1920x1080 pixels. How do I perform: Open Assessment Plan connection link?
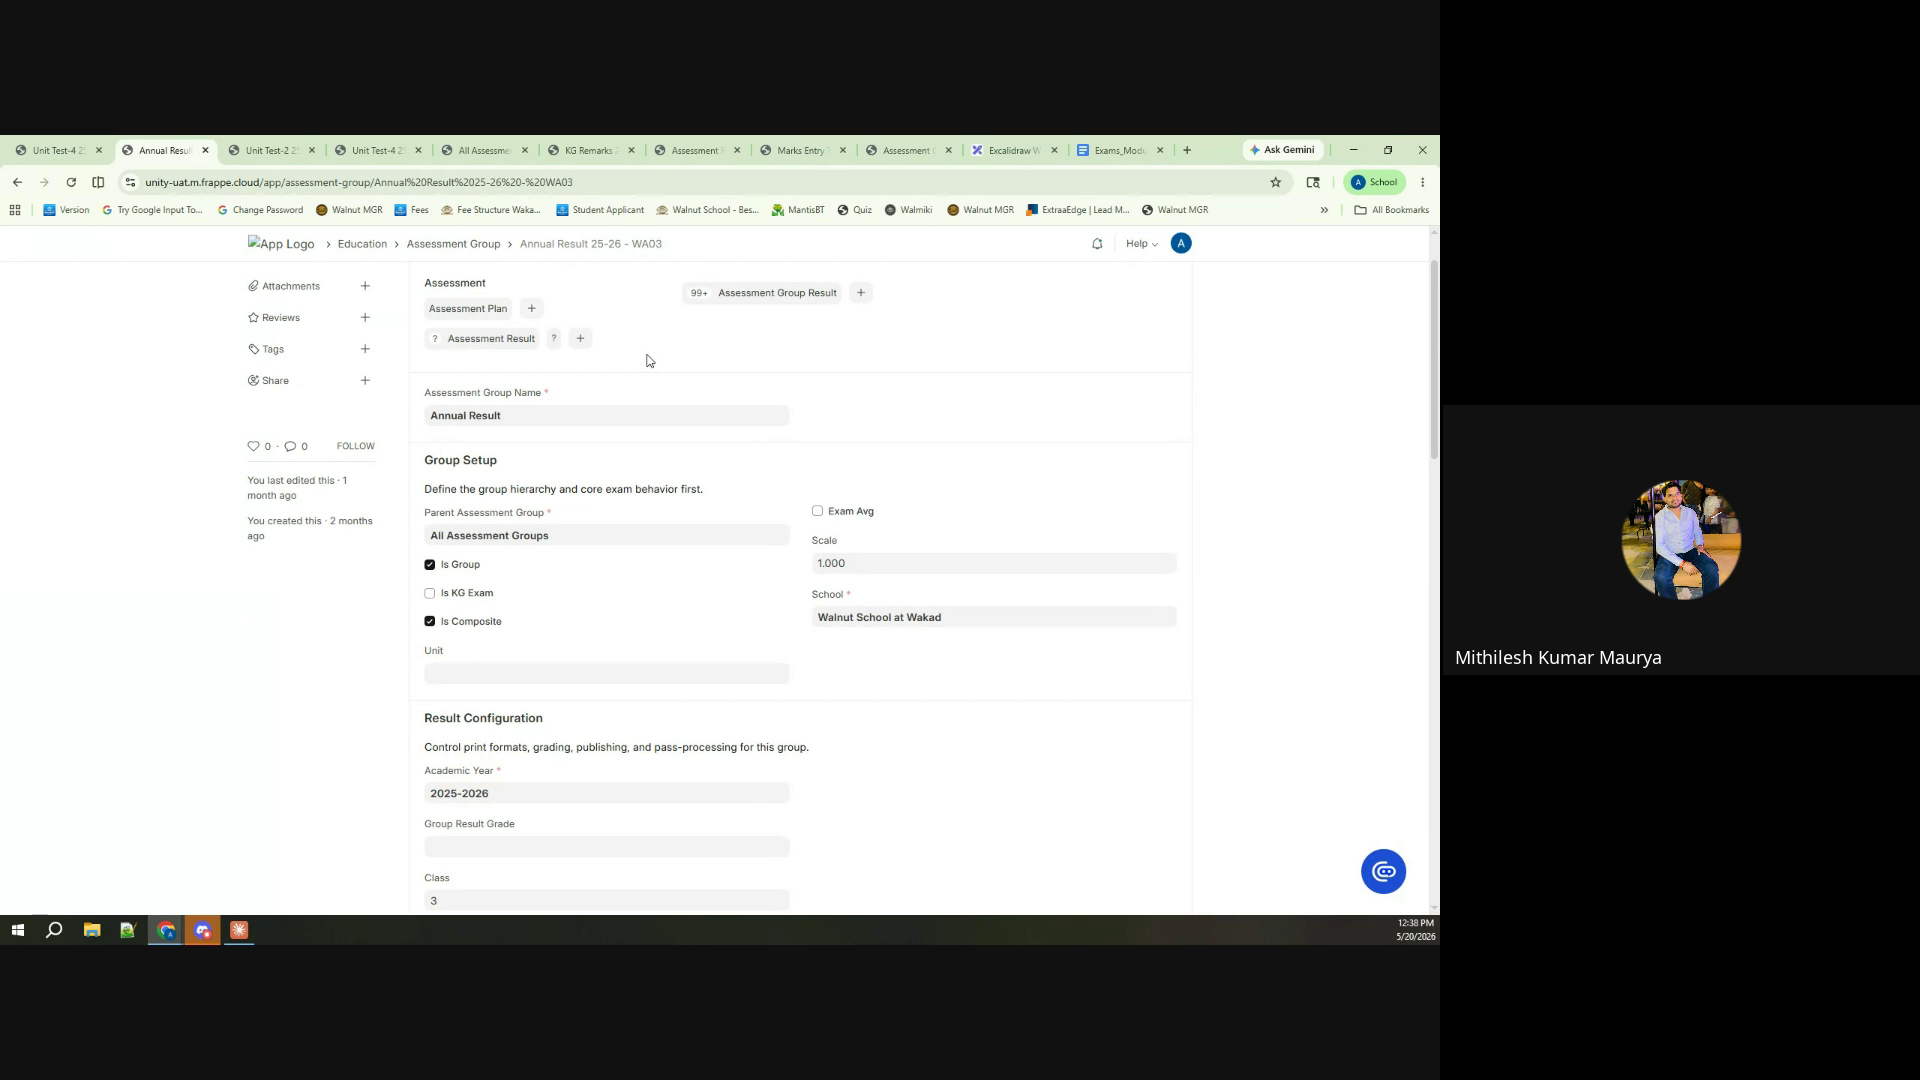pyautogui.click(x=468, y=309)
